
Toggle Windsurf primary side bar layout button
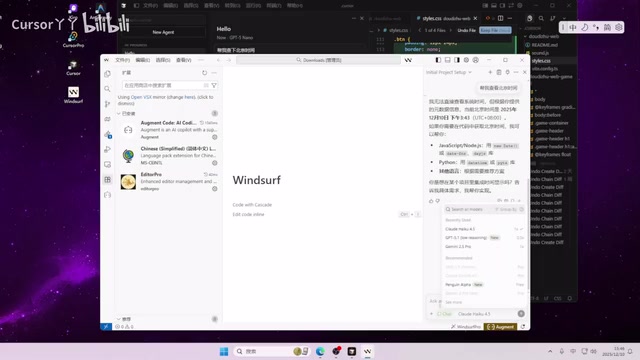(438, 60)
